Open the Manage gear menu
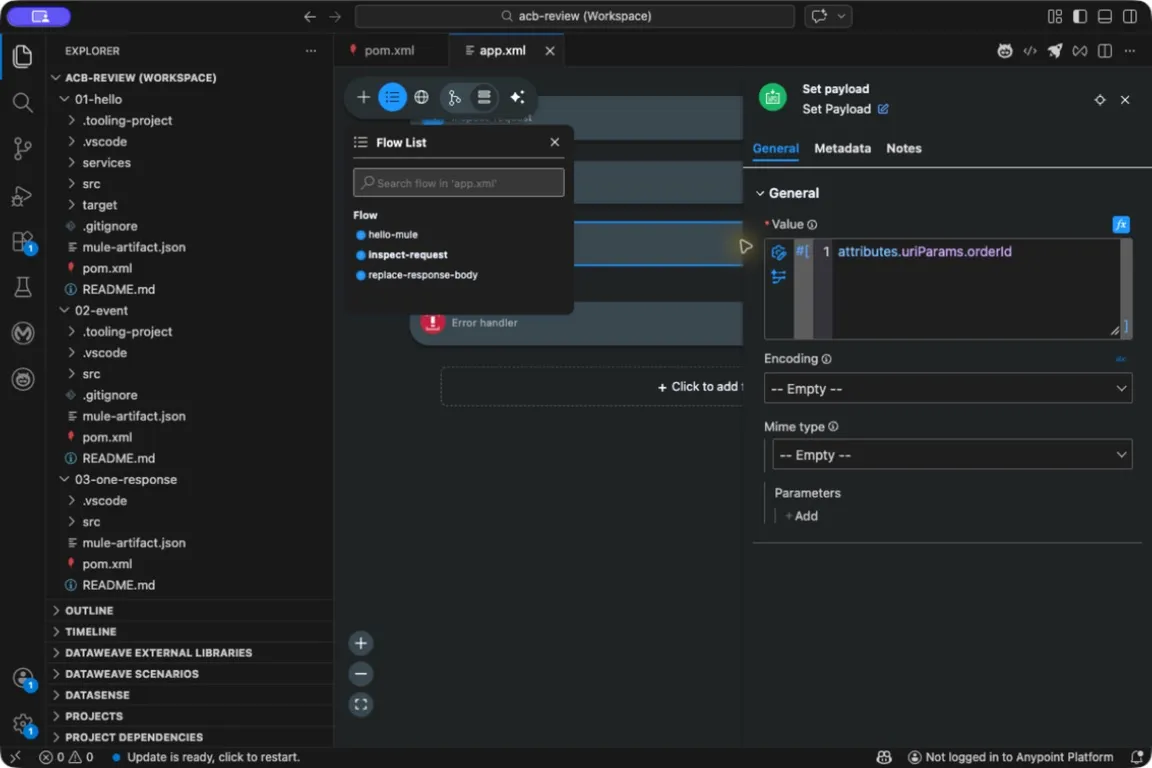This screenshot has width=1152, height=768. click(24, 724)
